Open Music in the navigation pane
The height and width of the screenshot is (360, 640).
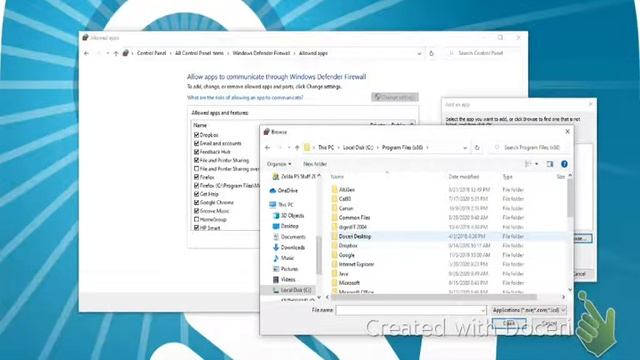(x=287, y=258)
